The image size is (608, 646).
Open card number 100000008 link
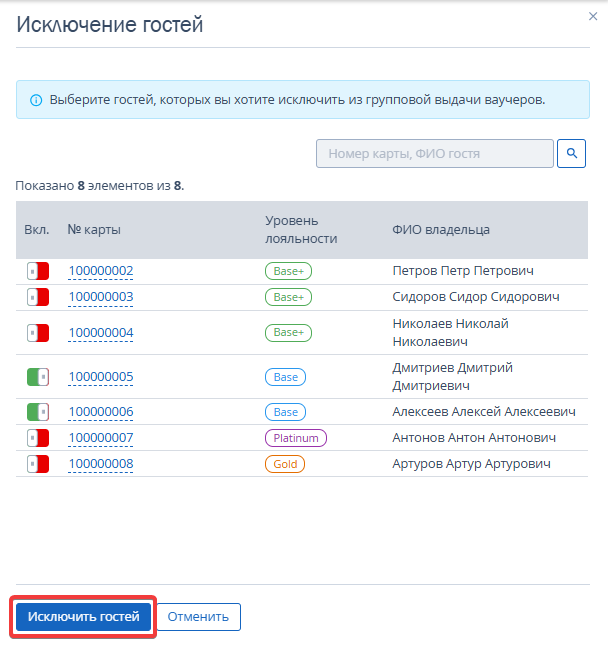coord(101,464)
